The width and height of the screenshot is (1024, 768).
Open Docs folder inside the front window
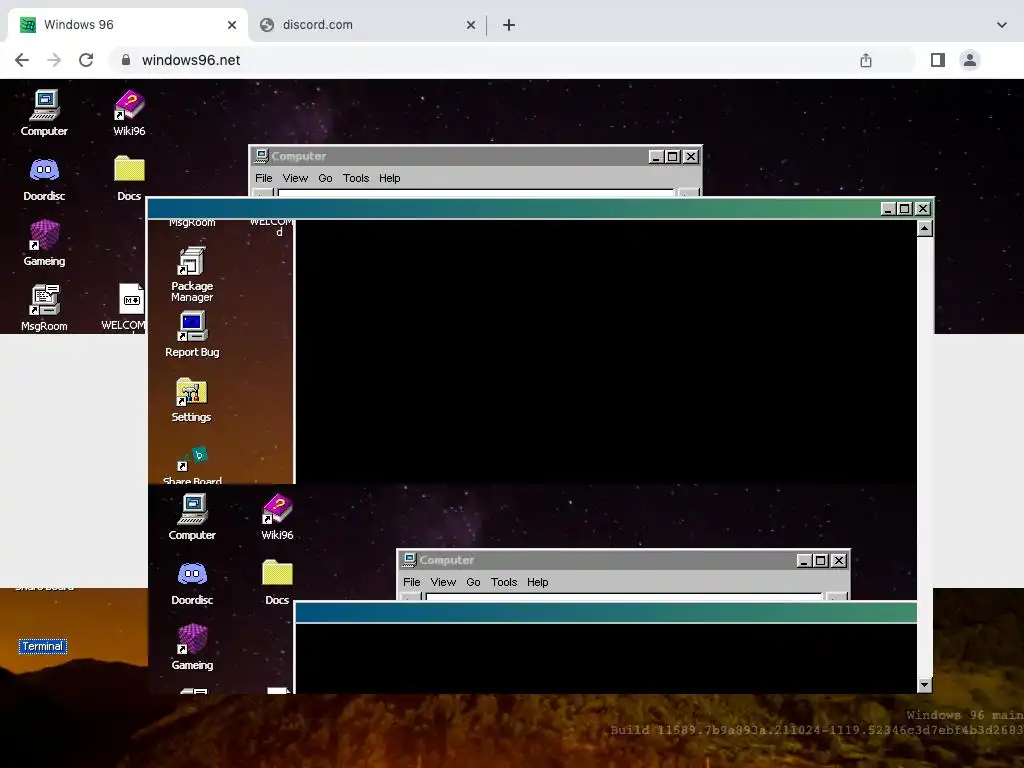(278, 582)
